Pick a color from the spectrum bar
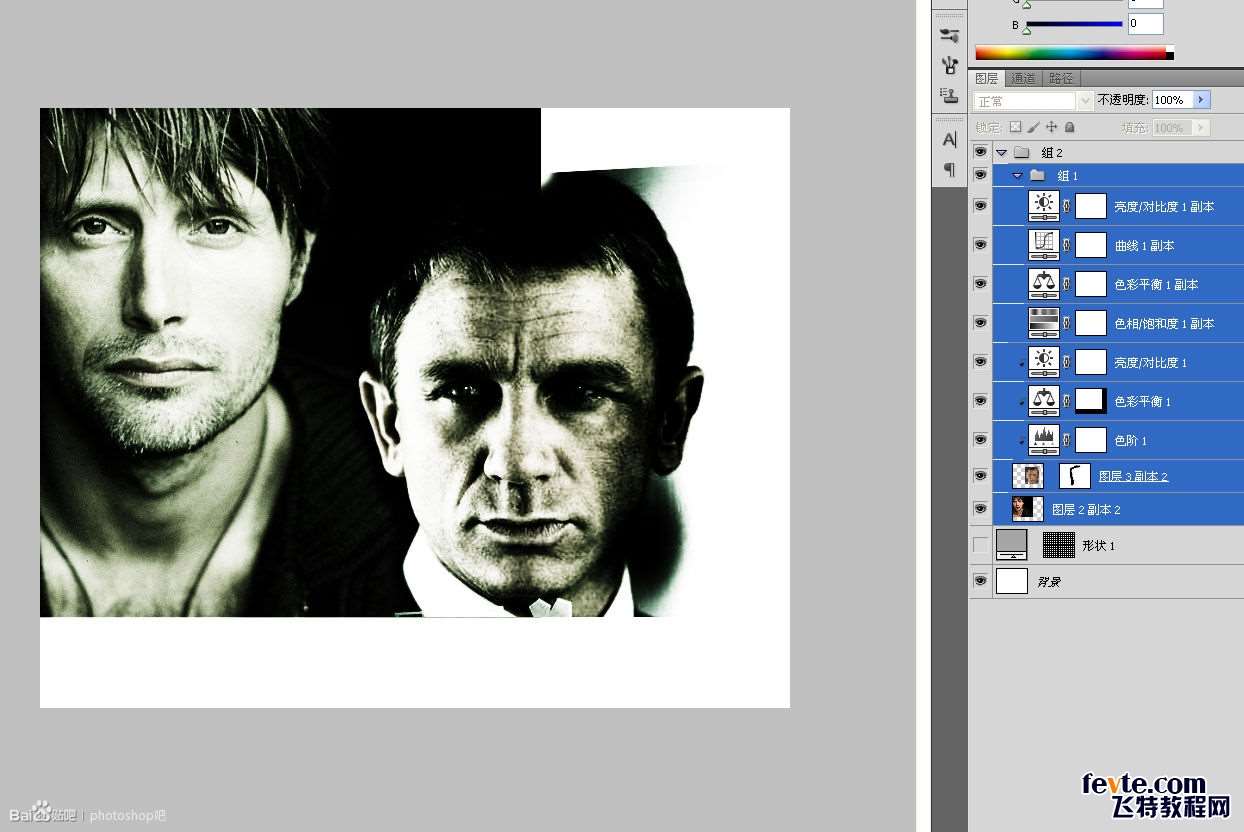The height and width of the screenshot is (832, 1244). click(1070, 53)
